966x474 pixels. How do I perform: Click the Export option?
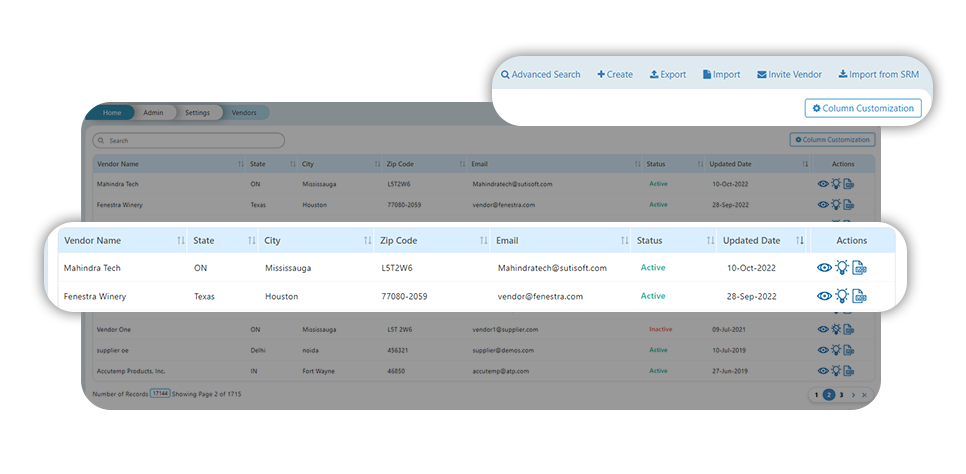(668, 75)
